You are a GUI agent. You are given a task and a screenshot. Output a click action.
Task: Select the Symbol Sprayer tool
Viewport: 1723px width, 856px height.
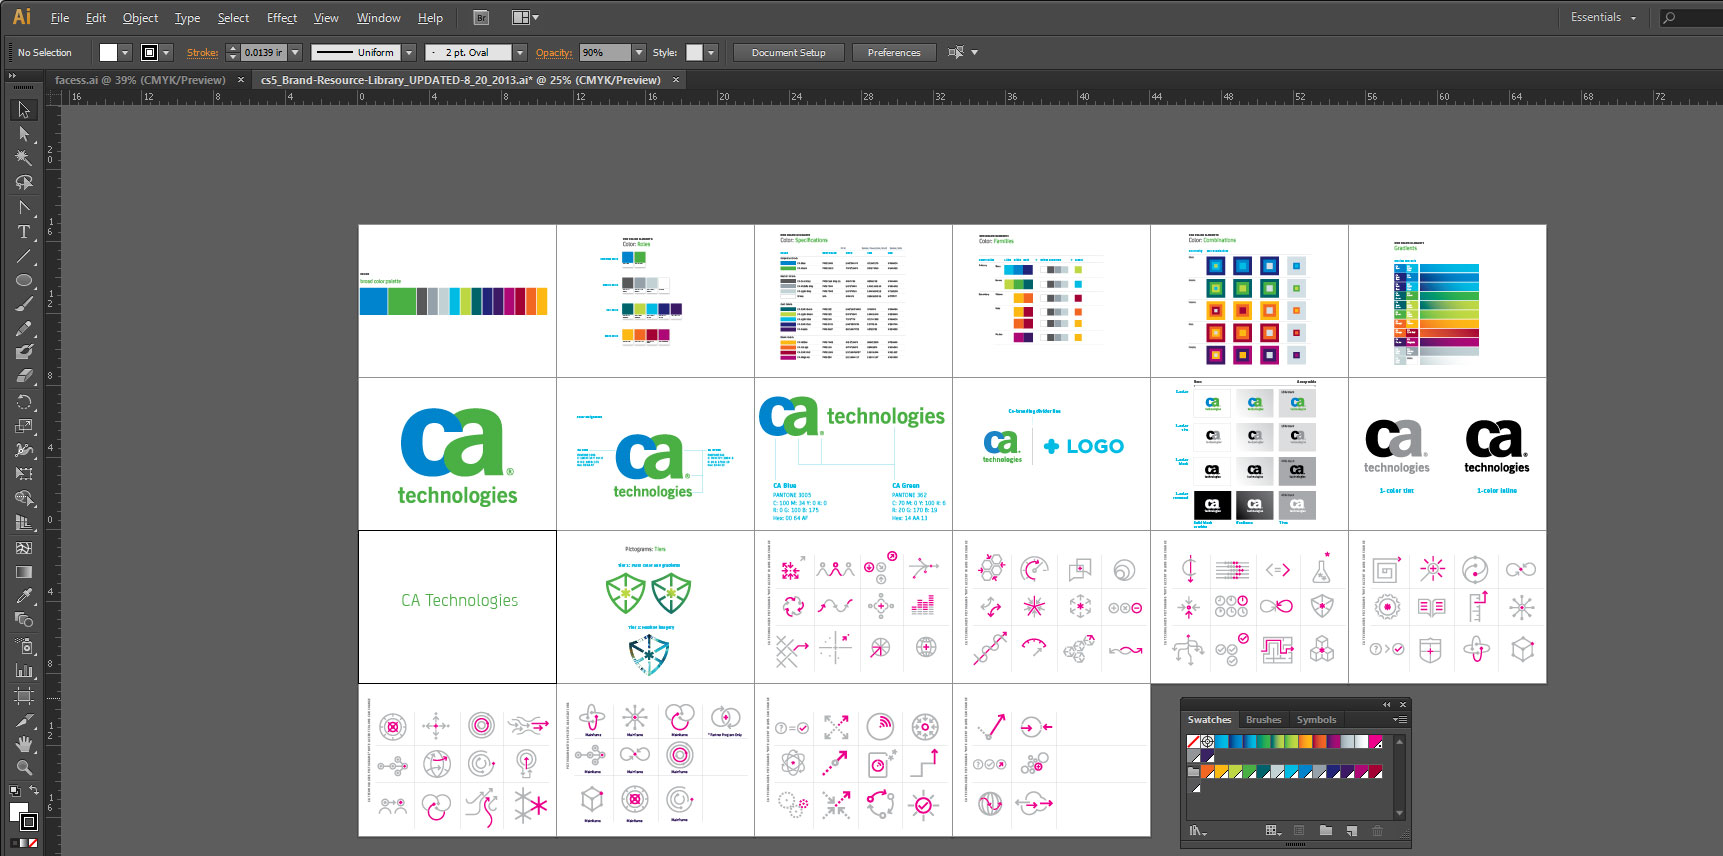click(24, 646)
